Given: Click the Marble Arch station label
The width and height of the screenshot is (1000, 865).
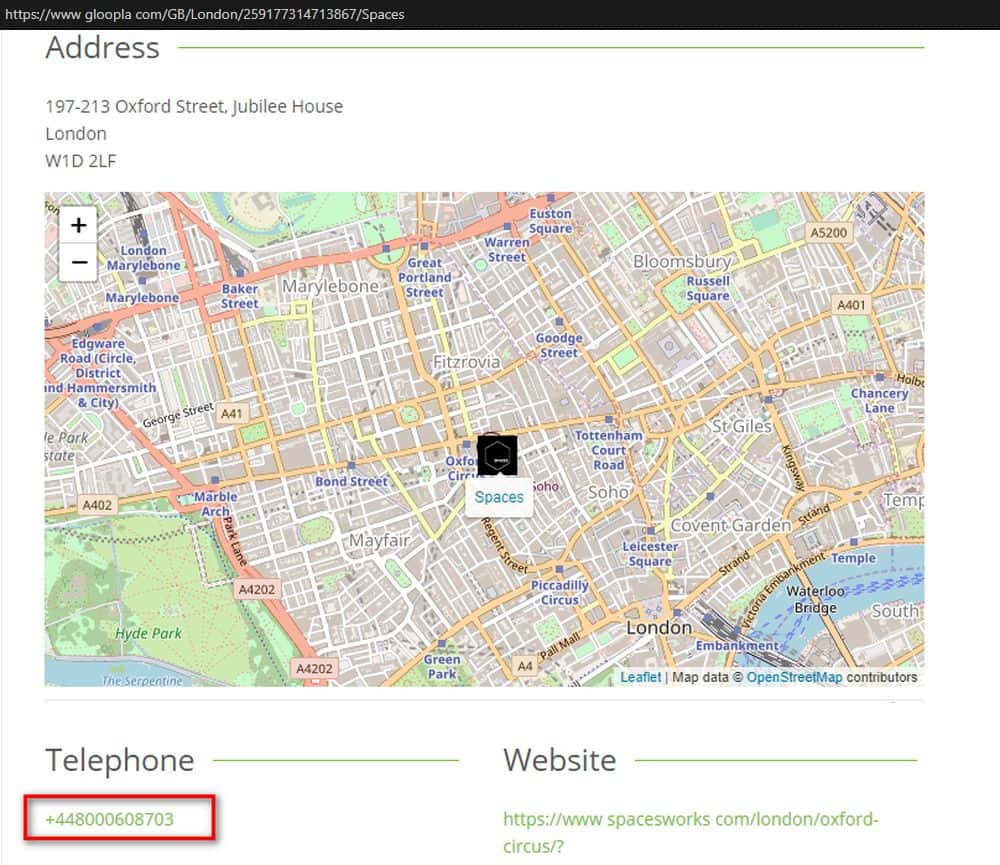Looking at the screenshot, I should tap(215, 504).
